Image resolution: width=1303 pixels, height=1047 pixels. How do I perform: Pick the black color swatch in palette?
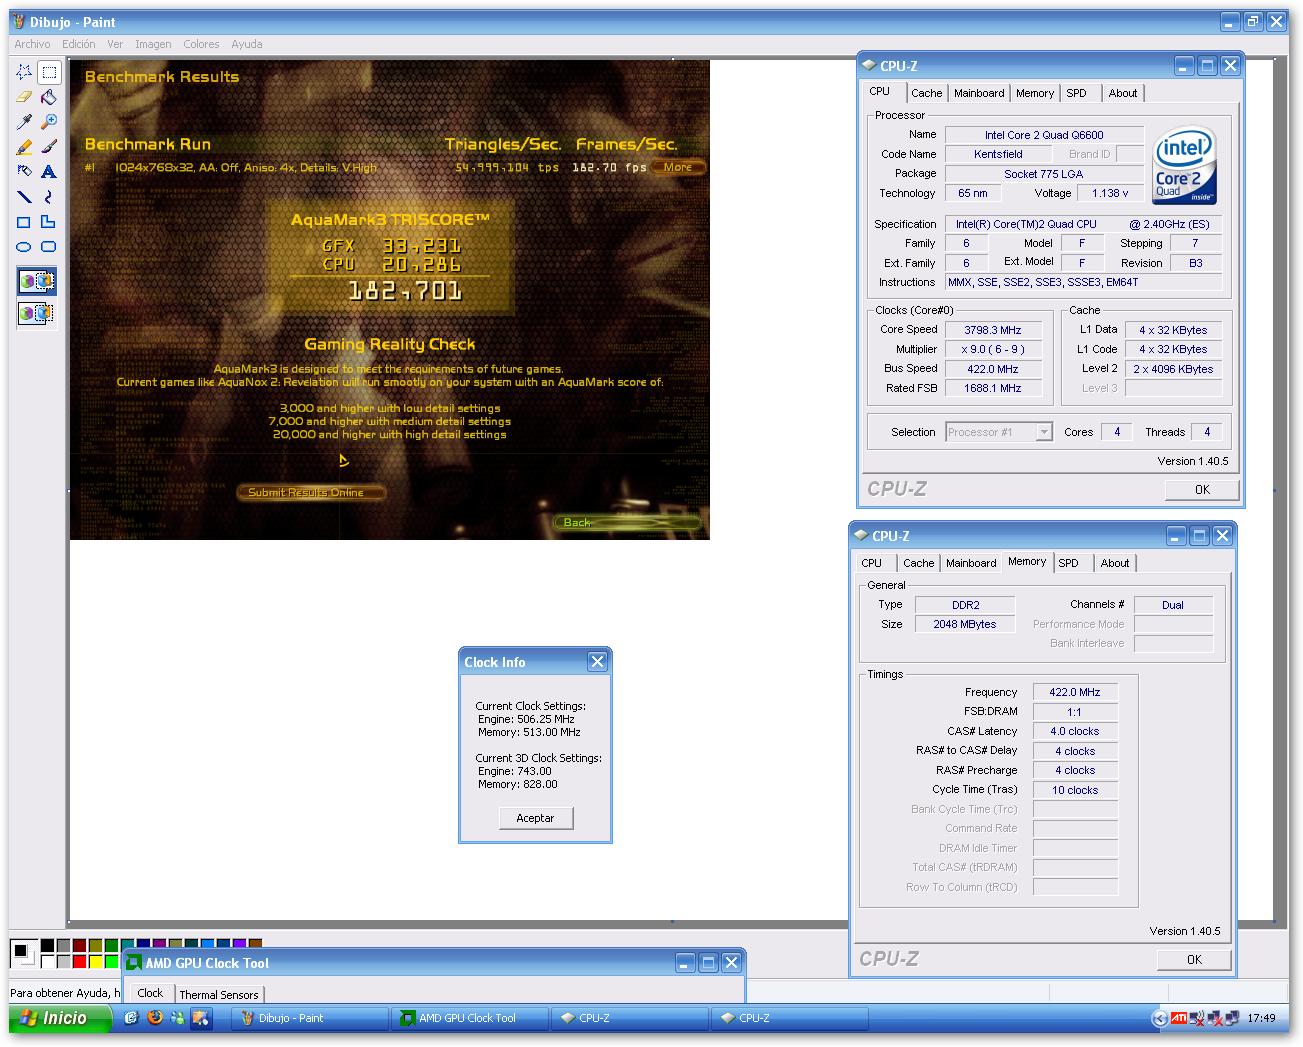48,945
